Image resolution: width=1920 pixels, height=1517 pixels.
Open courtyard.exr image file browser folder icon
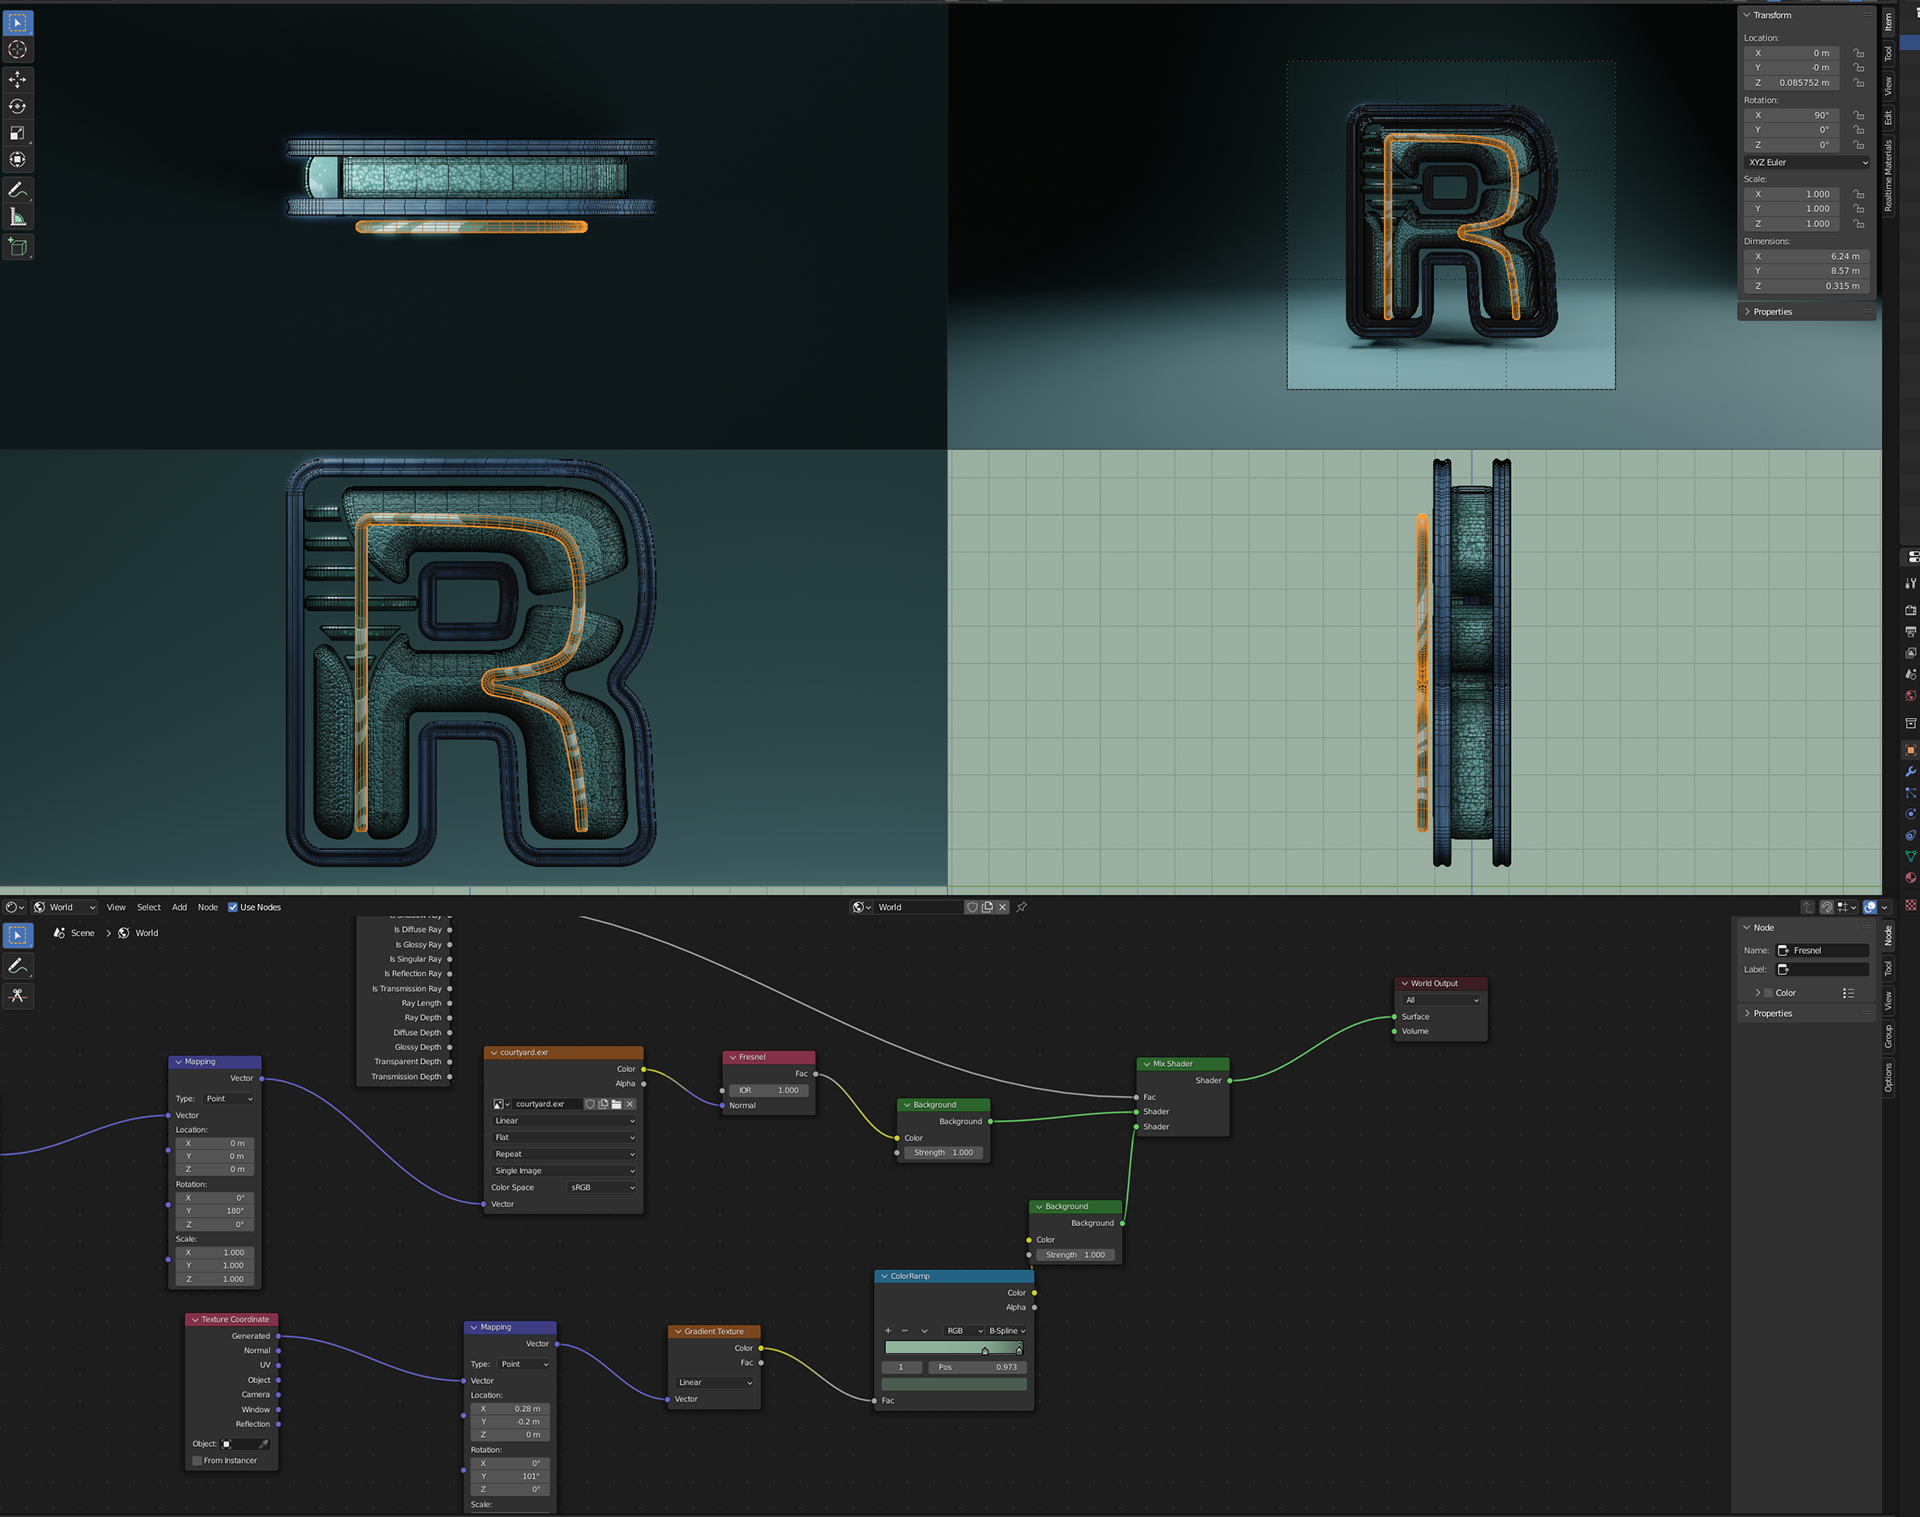pos(617,1104)
